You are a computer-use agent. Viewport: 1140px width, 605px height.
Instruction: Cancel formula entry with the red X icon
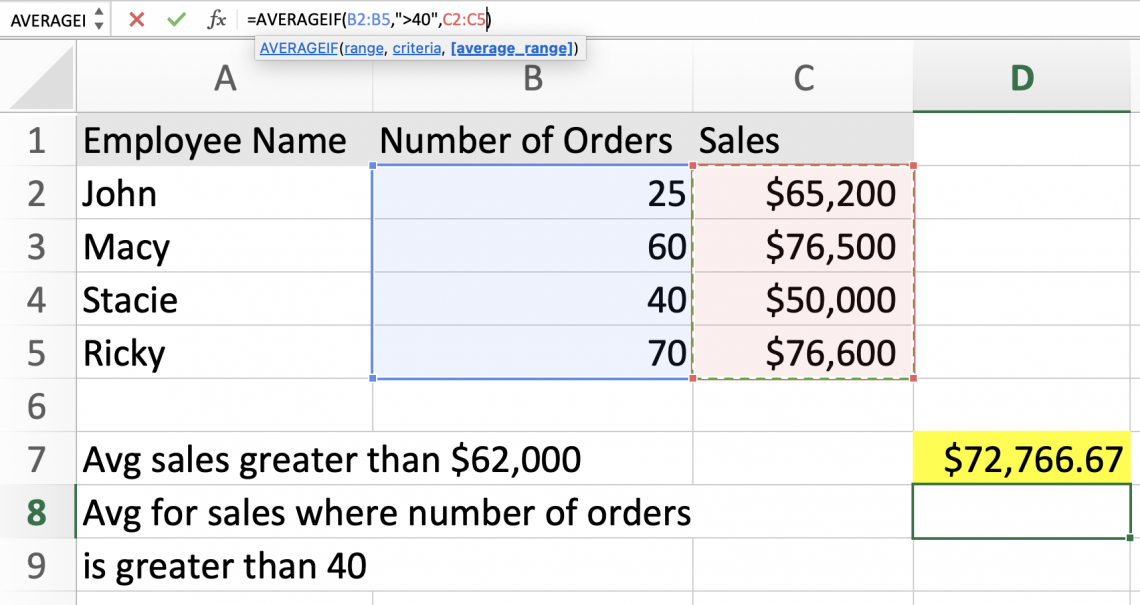[x=137, y=18]
